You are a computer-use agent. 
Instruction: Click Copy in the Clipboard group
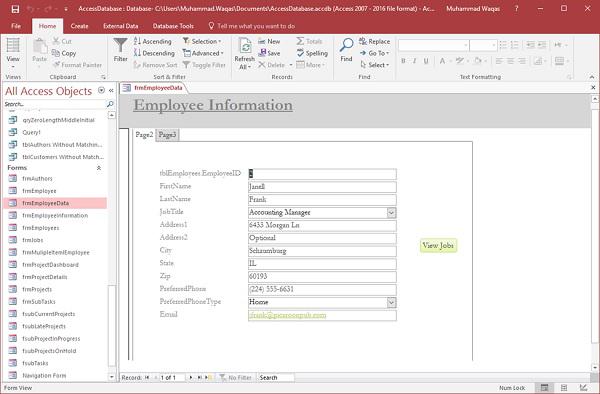(x=64, y=53)
